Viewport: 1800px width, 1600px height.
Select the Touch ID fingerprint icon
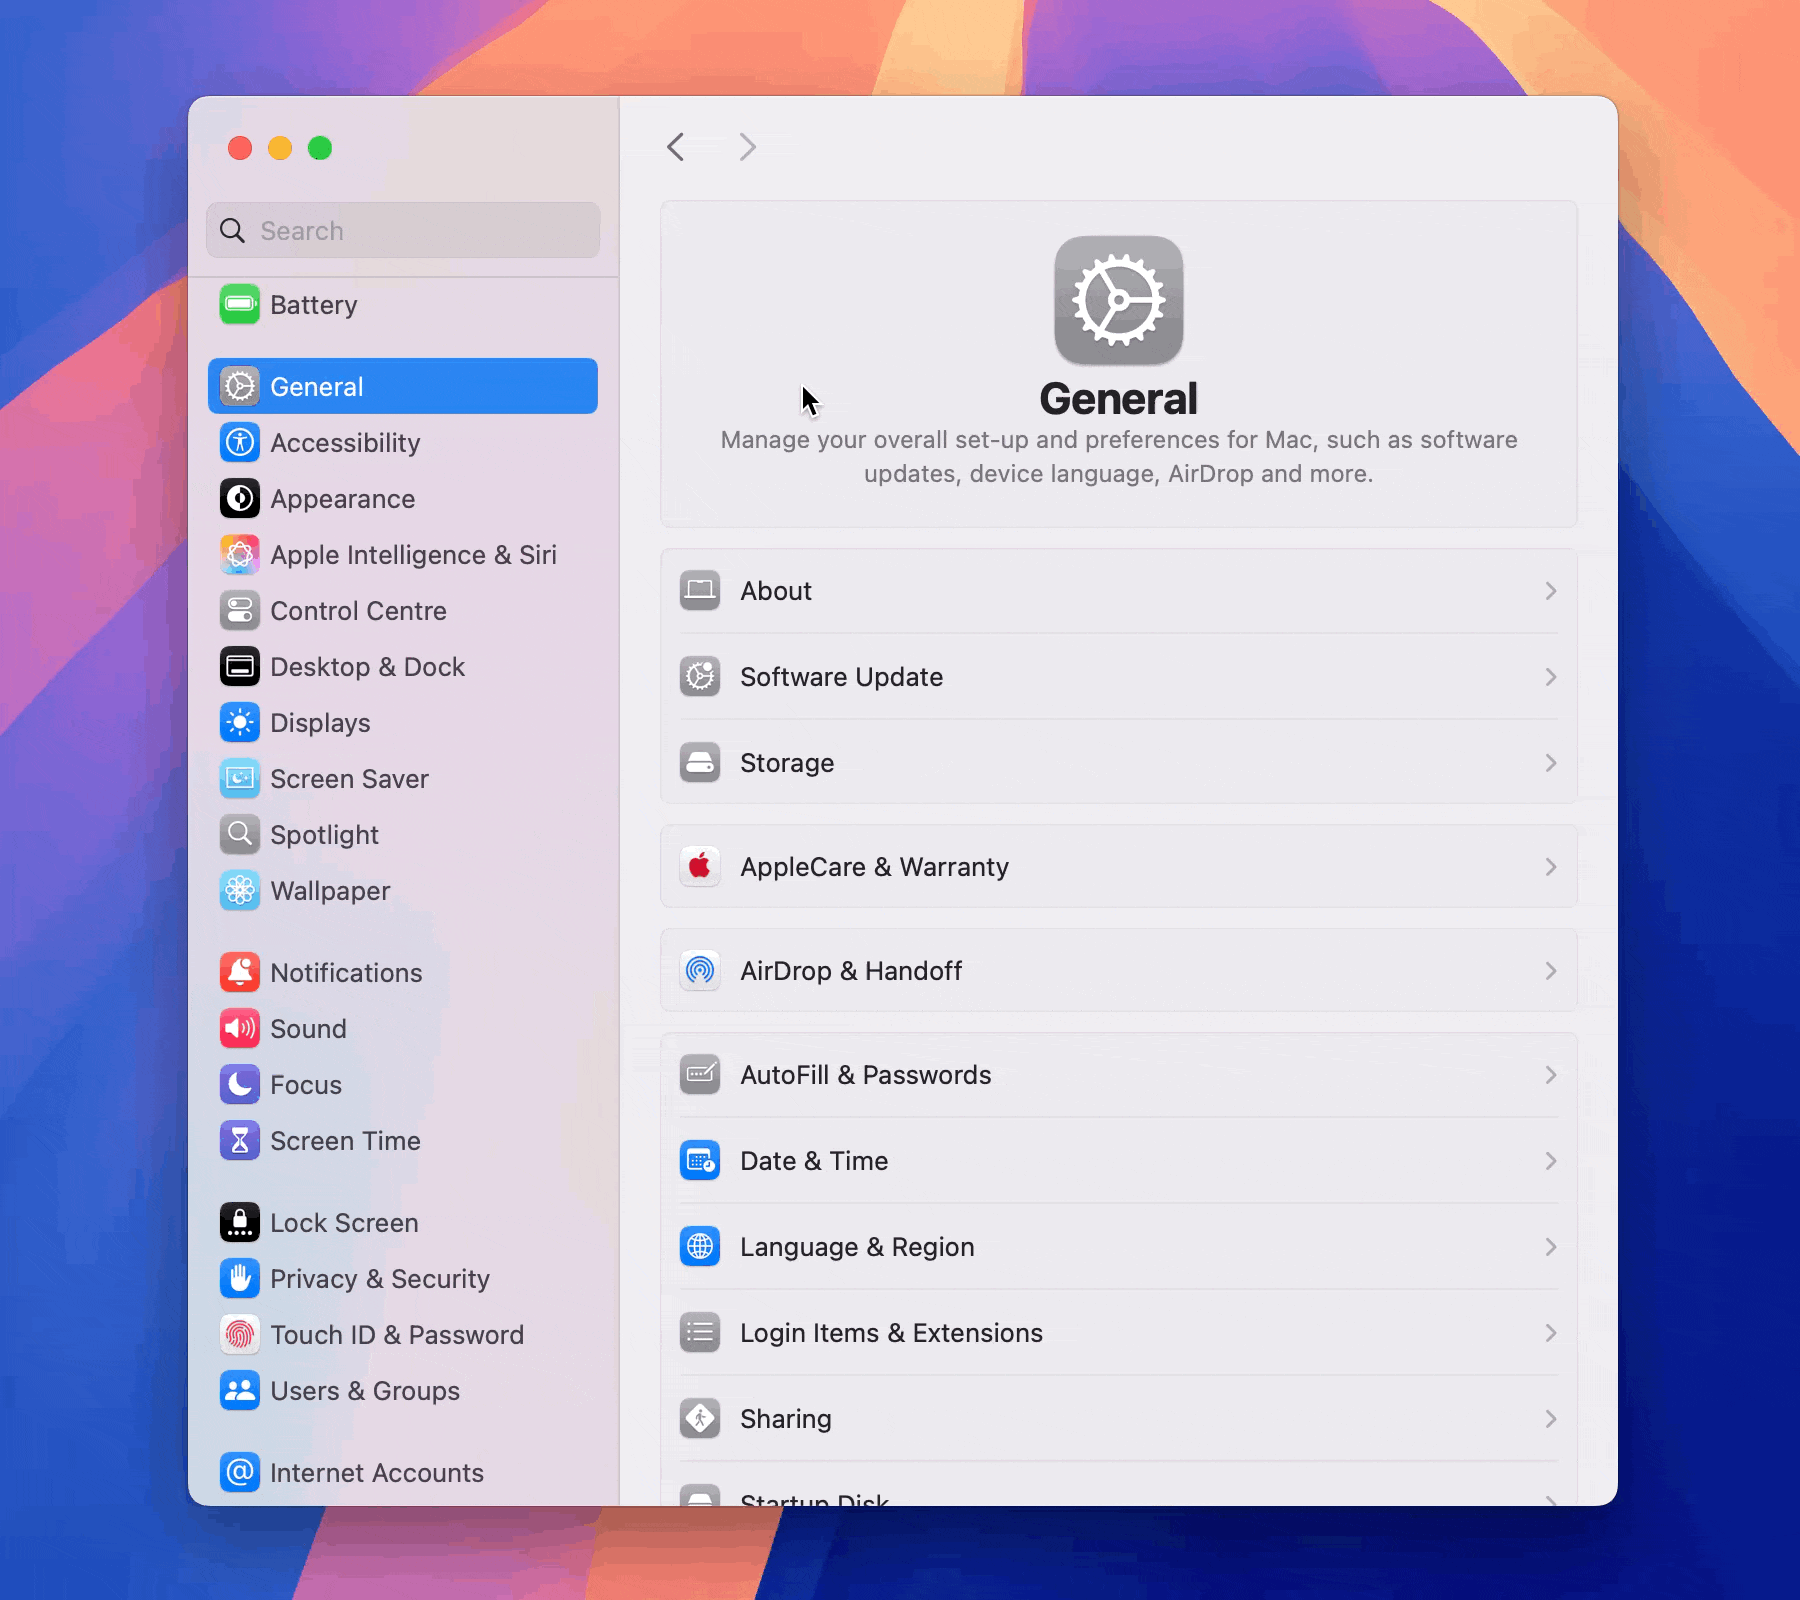click(x=240, y=1334)
